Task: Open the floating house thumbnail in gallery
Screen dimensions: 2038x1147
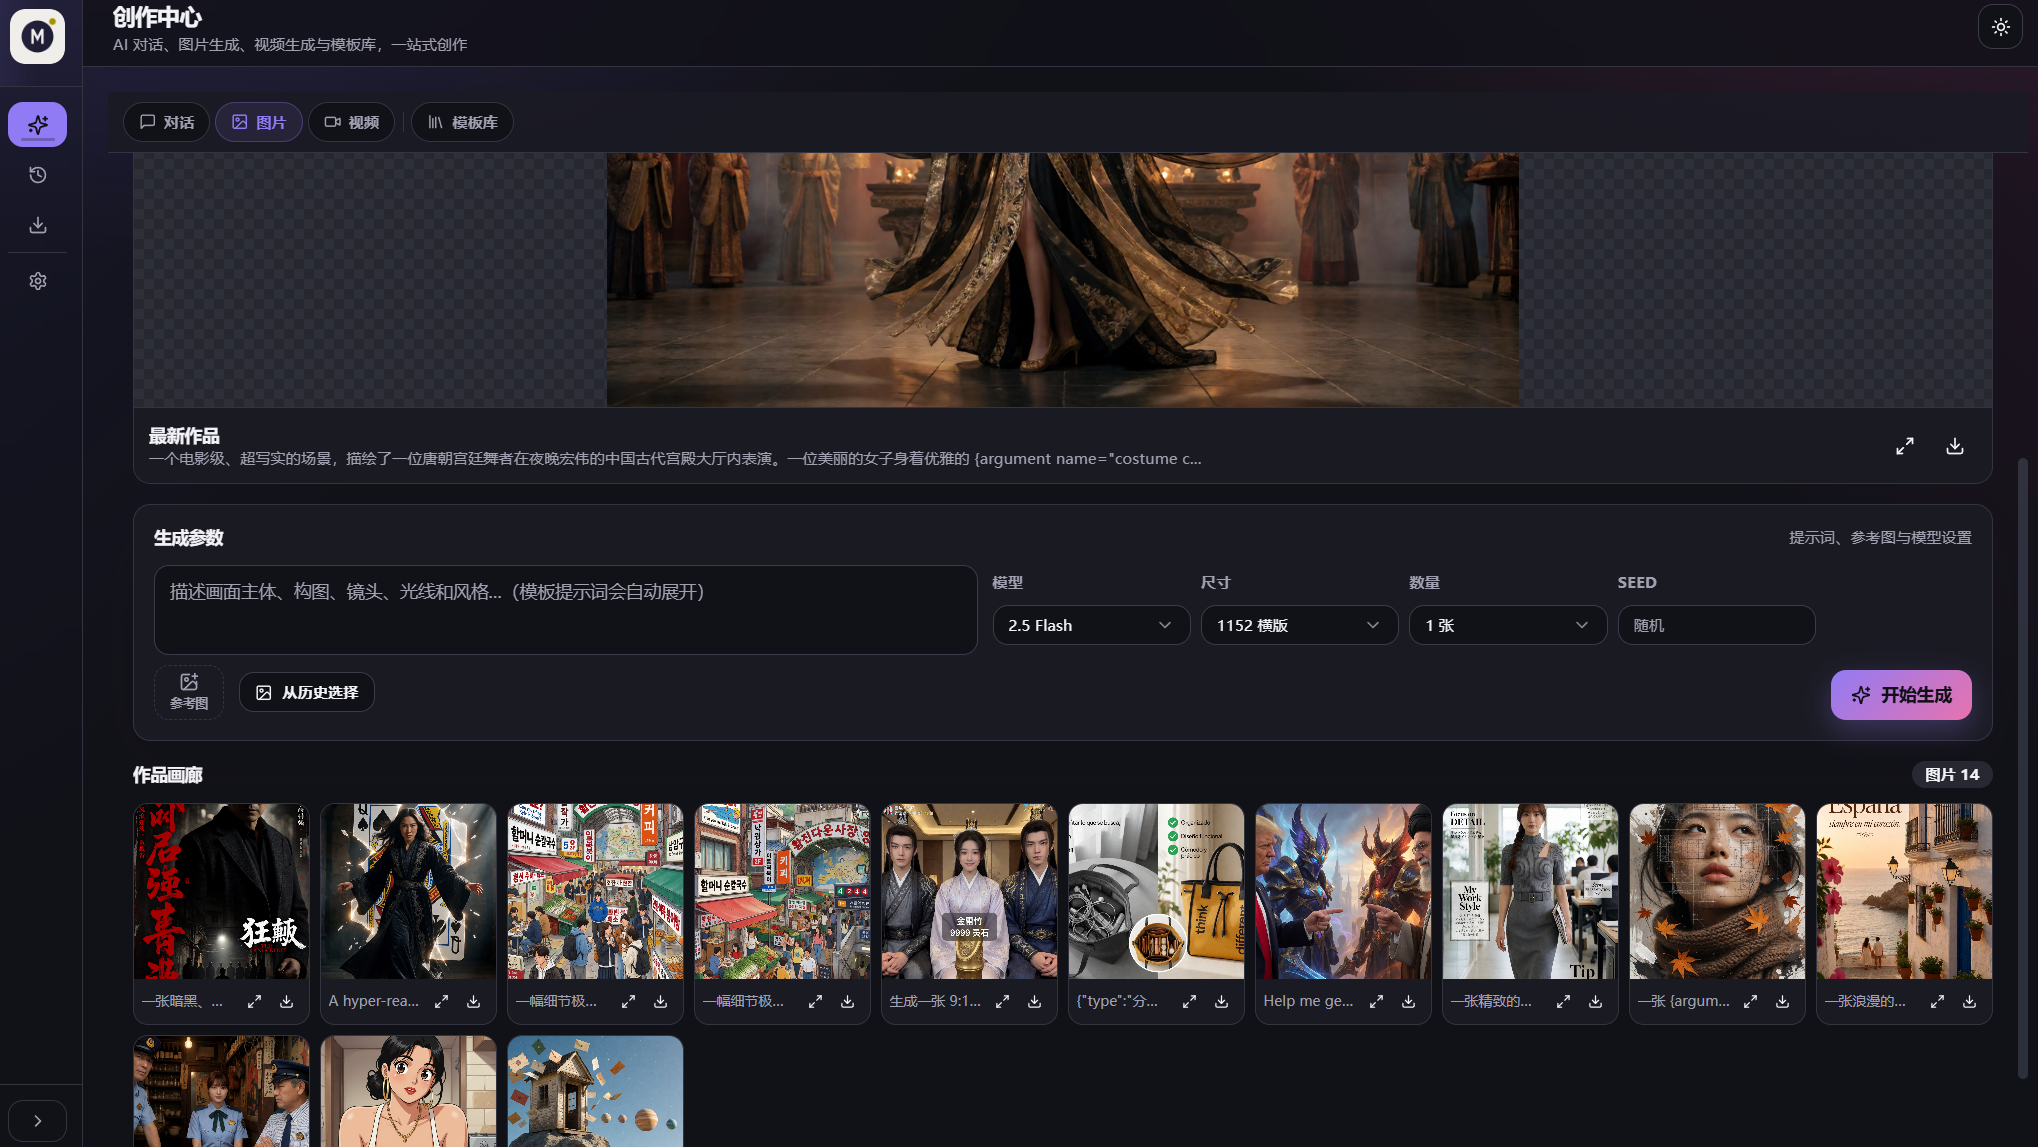Action: [x=595, y=1091]
